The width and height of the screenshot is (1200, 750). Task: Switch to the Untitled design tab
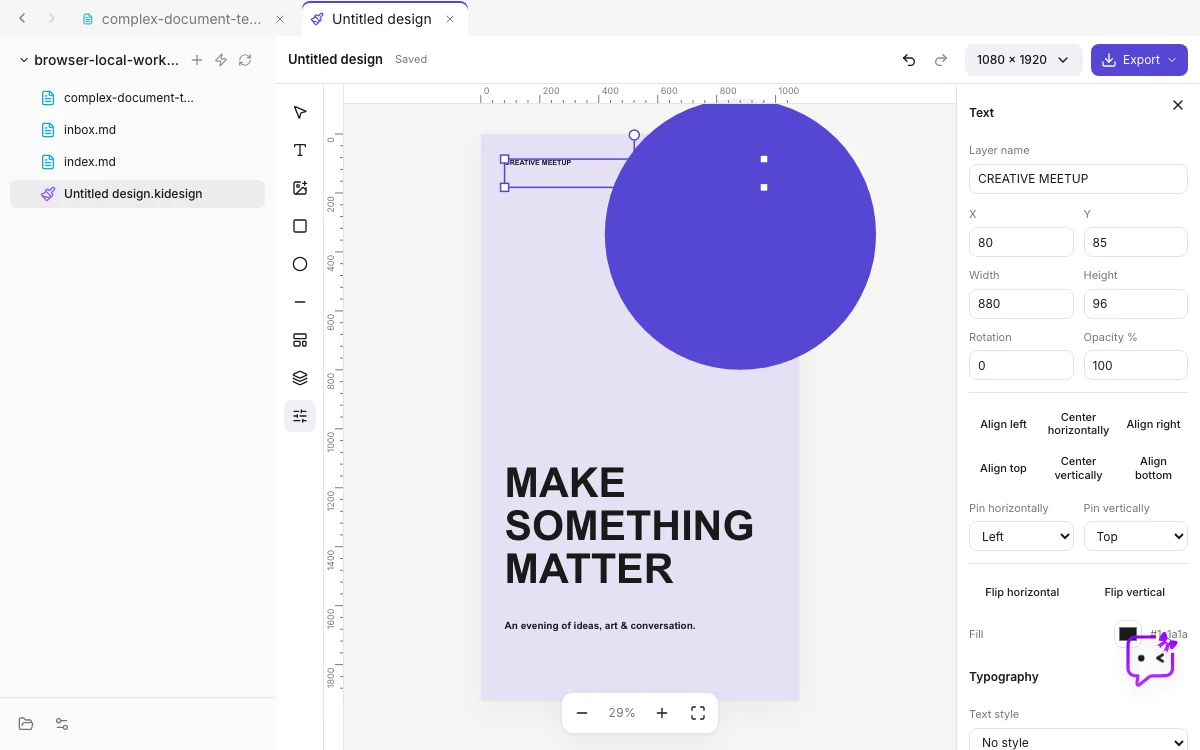[x=384, y=19]
